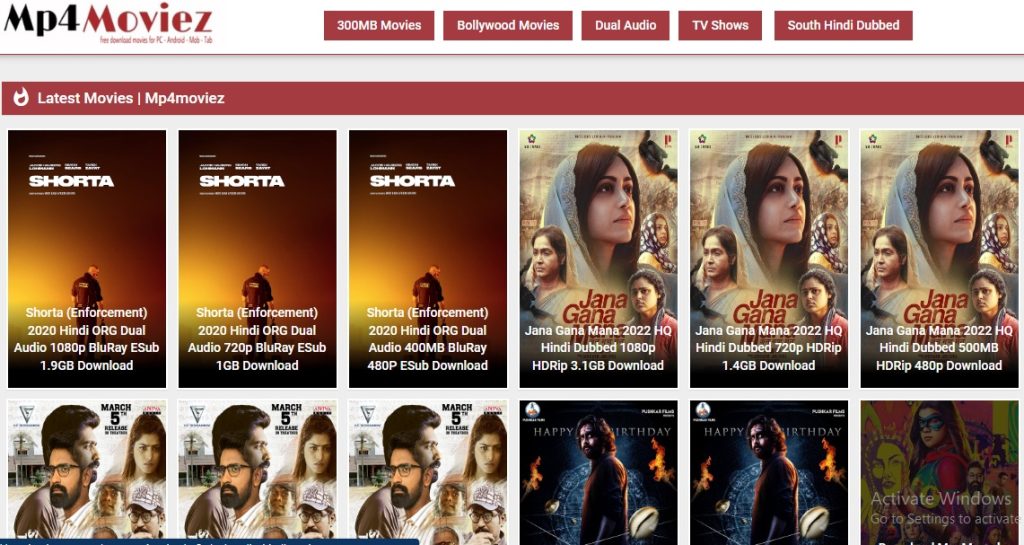Screen dimensions: 1024x545
Task: Go to the Dual Audio section
Action: [x=625, y=25]
